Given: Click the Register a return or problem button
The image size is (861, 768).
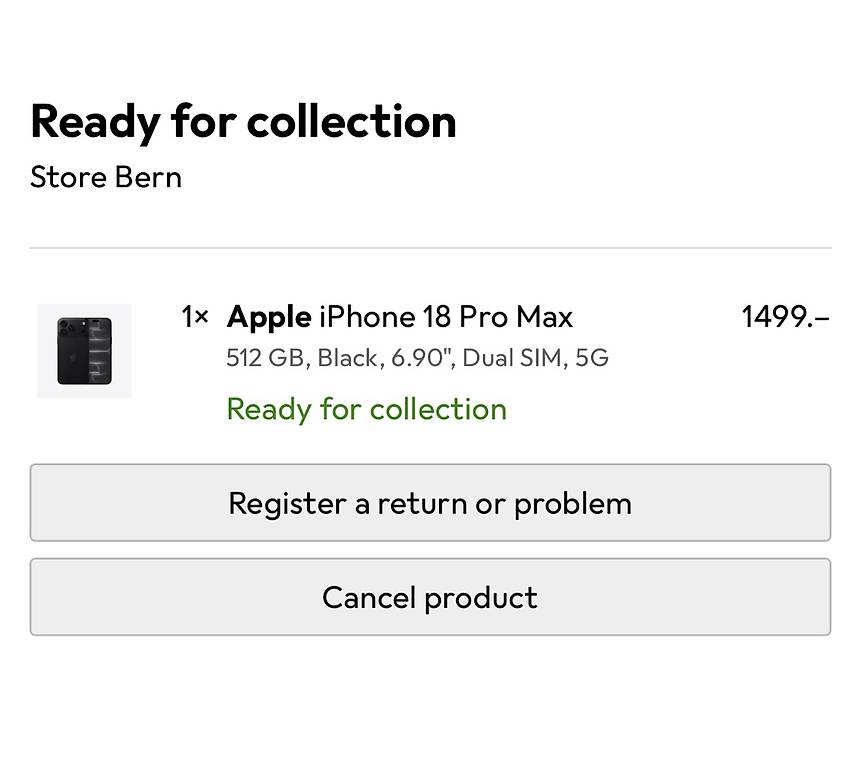Looking at the screenshot, I should [x=430, y=503].
